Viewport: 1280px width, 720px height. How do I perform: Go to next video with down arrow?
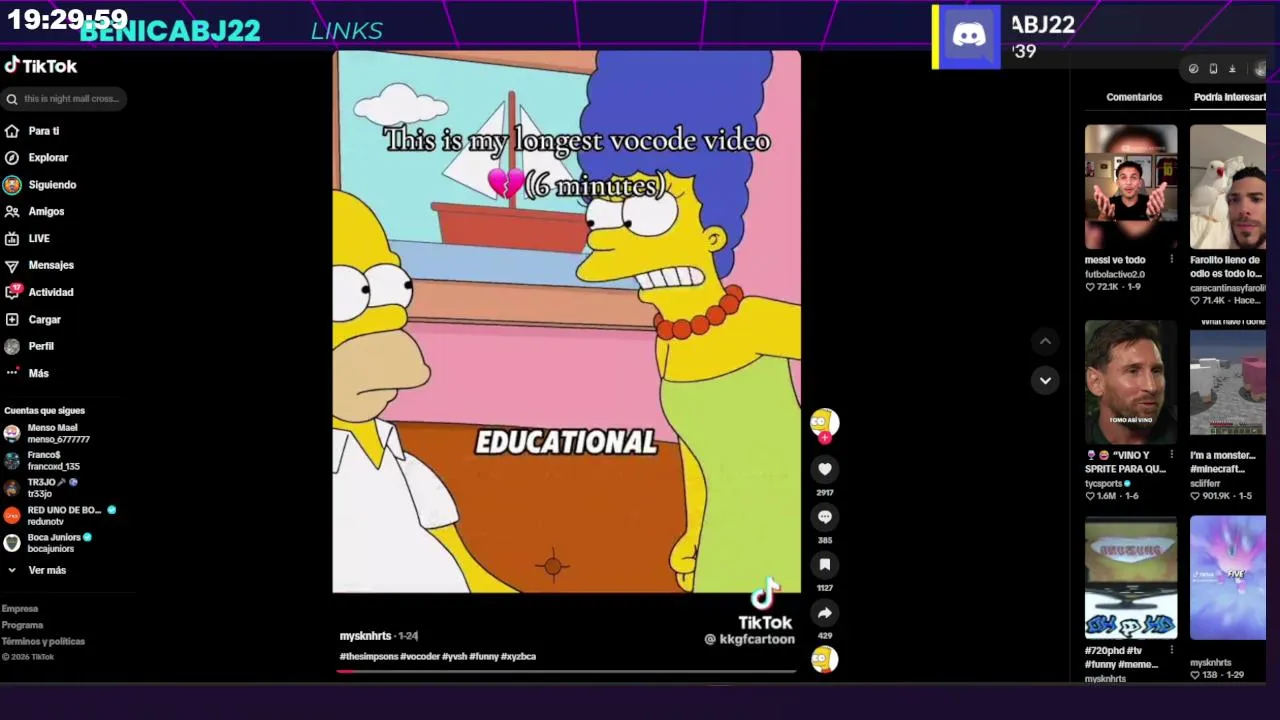[x=1045, y=380]
